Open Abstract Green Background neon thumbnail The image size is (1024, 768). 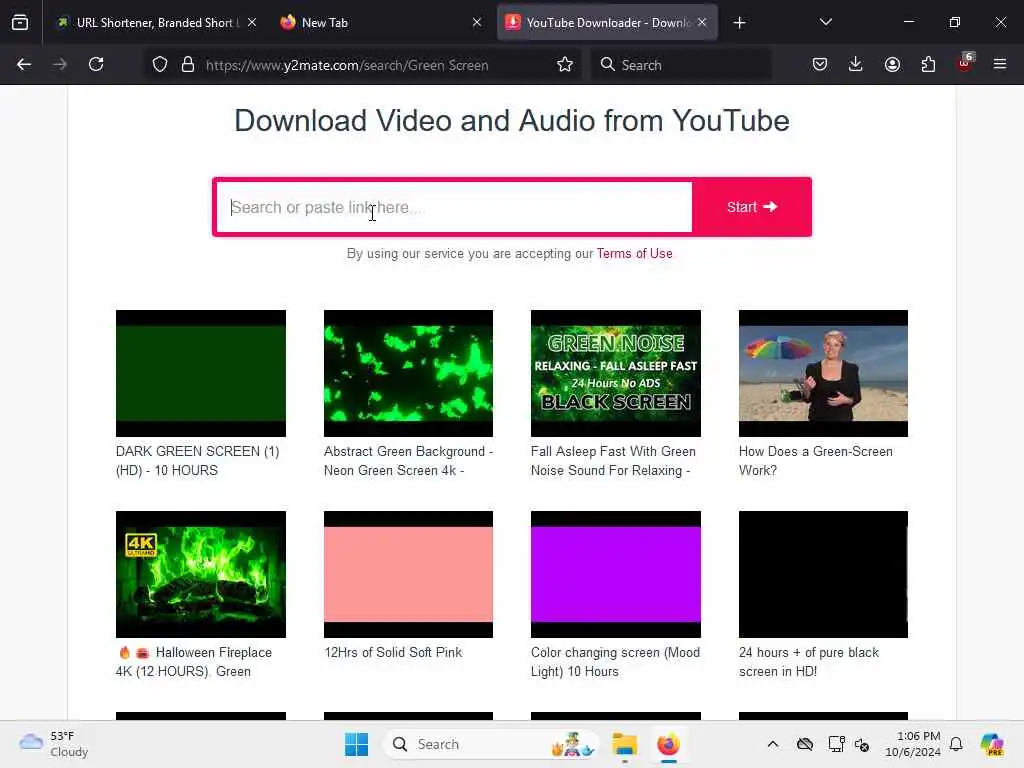pos(408,373)
